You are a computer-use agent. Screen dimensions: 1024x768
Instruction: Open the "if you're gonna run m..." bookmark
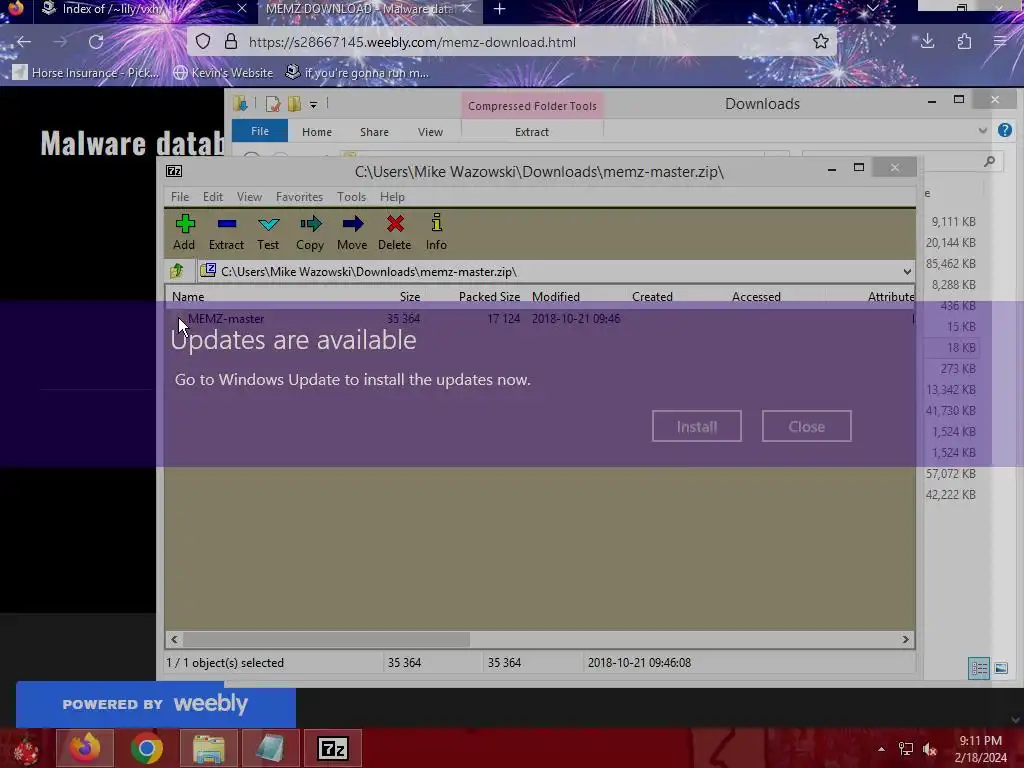pos(357,72)
